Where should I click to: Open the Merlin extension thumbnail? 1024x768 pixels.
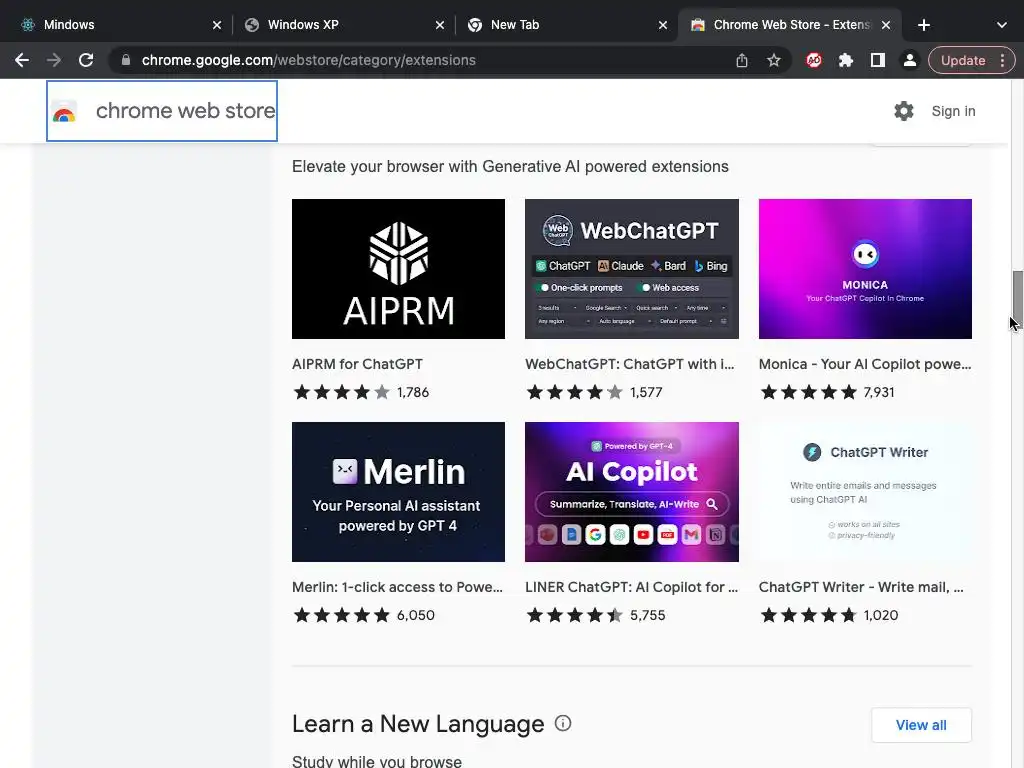click(x=398, y=492)
